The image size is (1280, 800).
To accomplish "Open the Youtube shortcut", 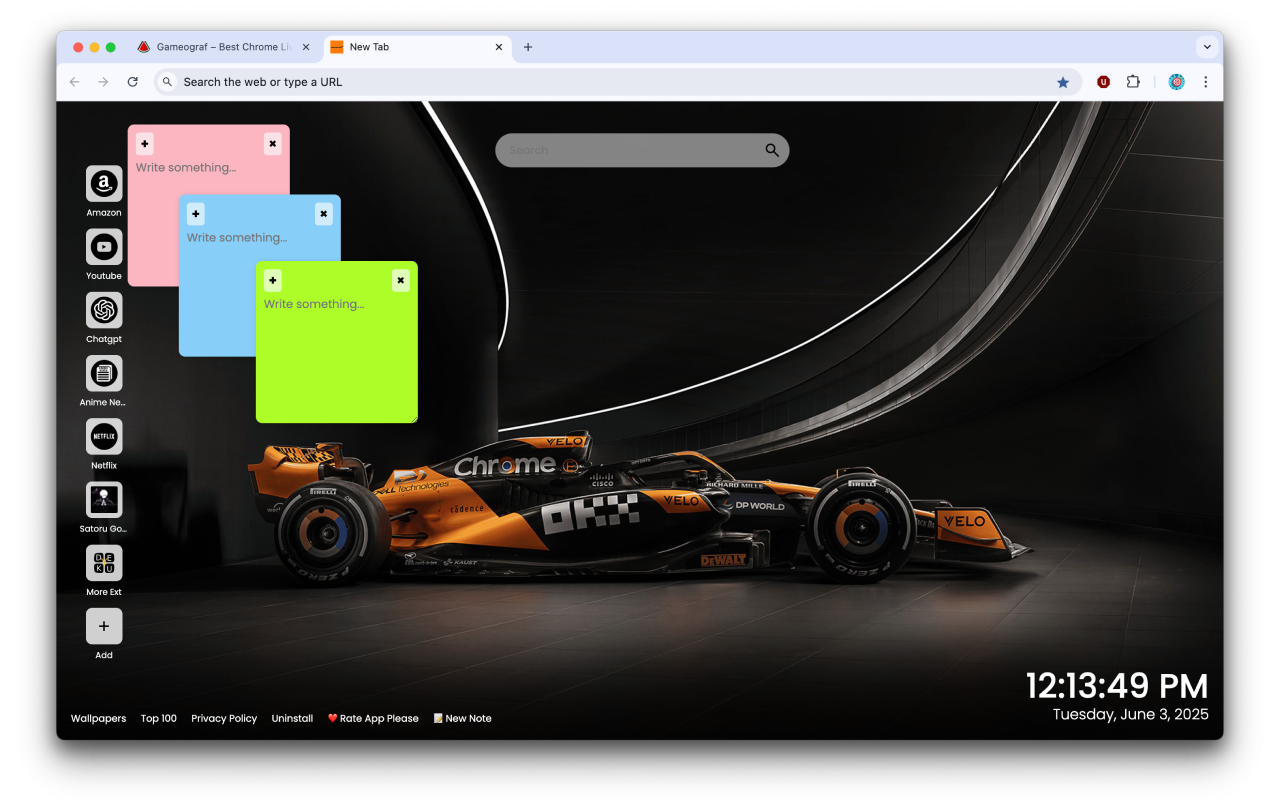I will click(x=103, y=248).
